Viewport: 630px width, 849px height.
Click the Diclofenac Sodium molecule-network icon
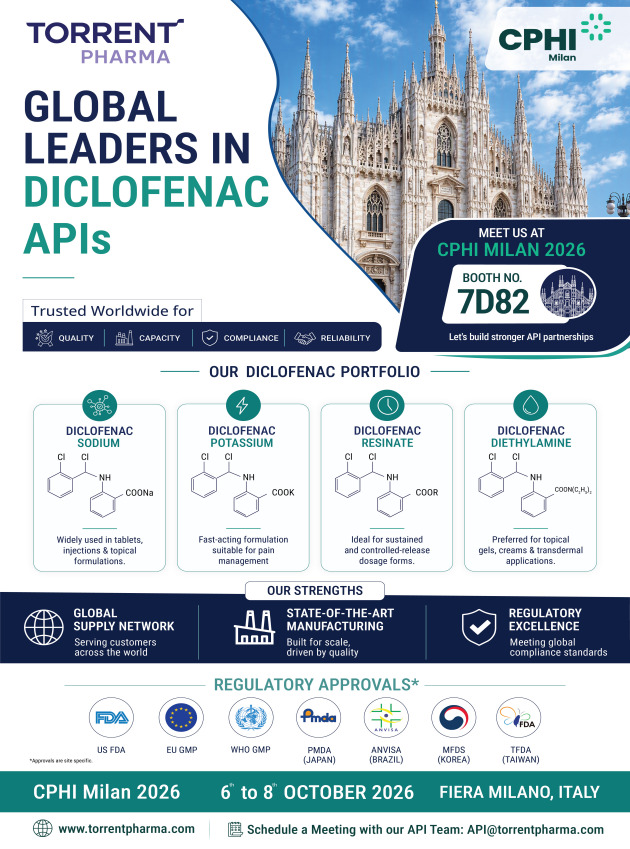[100, 406]
